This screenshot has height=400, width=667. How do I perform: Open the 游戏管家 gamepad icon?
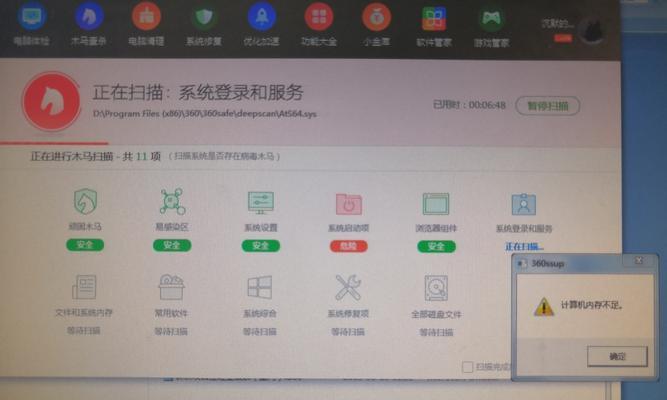pos(491,20)
